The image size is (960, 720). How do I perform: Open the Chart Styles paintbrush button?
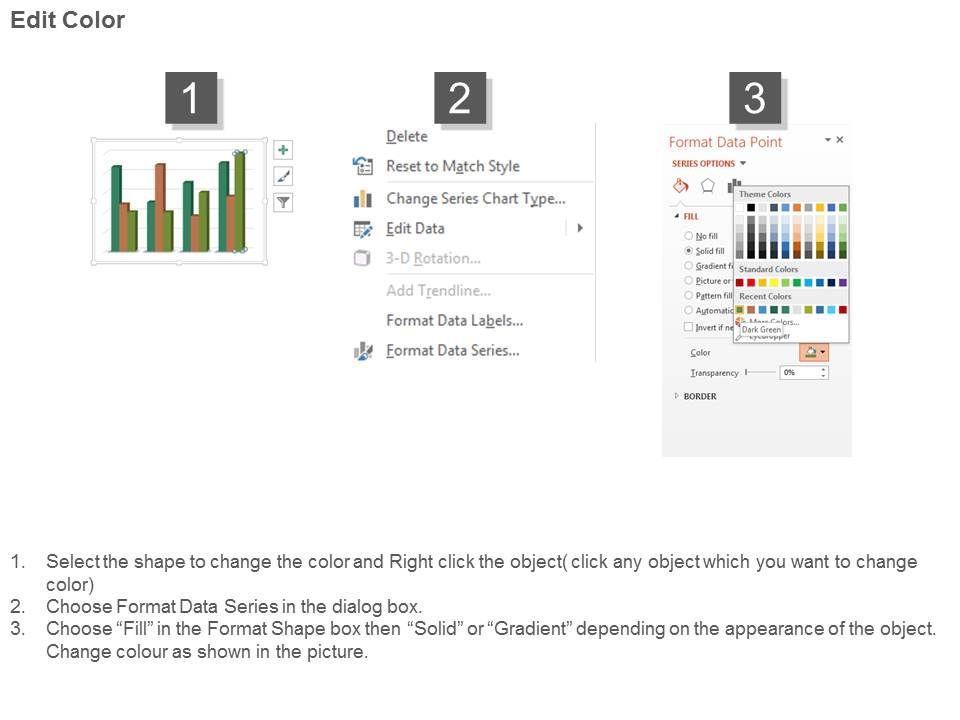tap(284, 176)
